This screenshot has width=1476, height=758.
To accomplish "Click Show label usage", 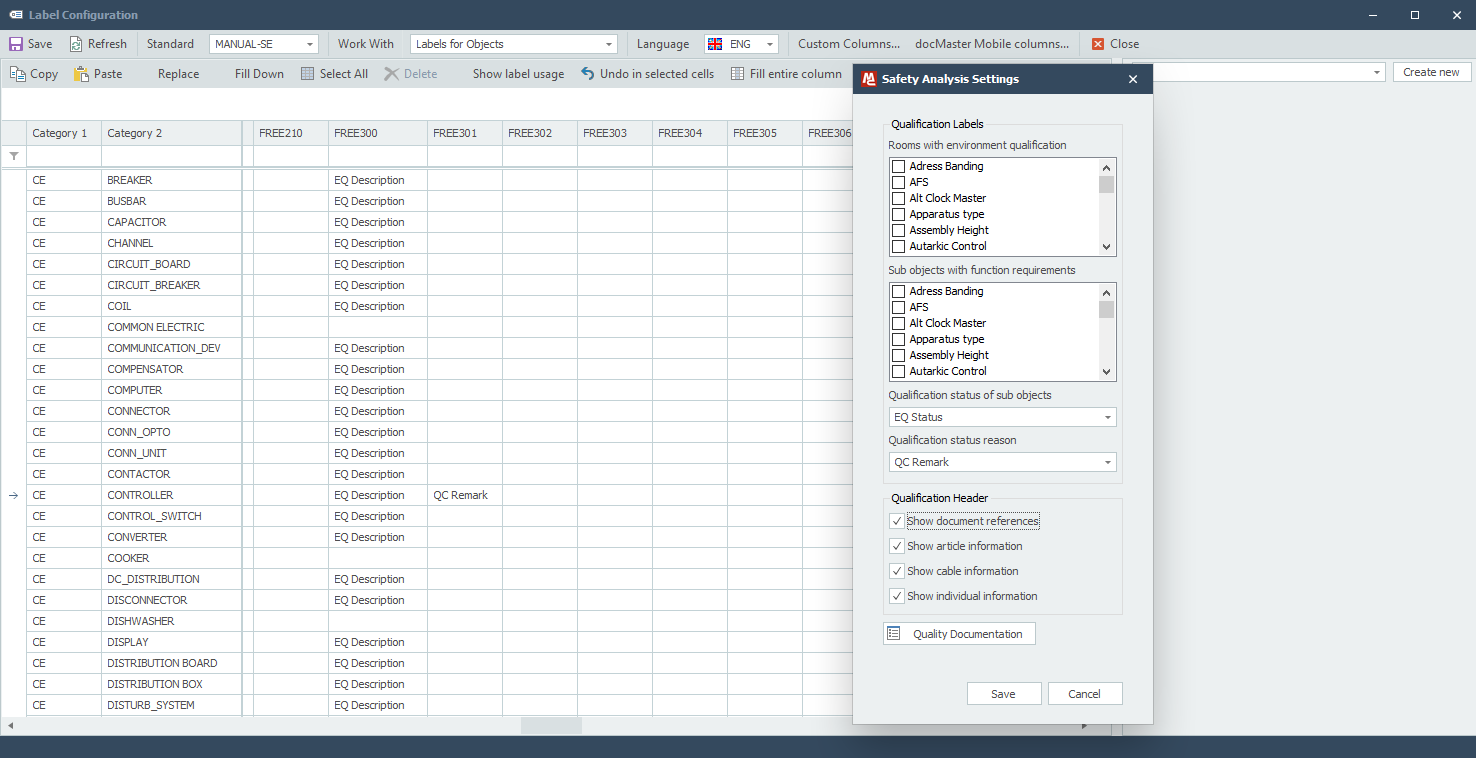I will coord(518,74).
